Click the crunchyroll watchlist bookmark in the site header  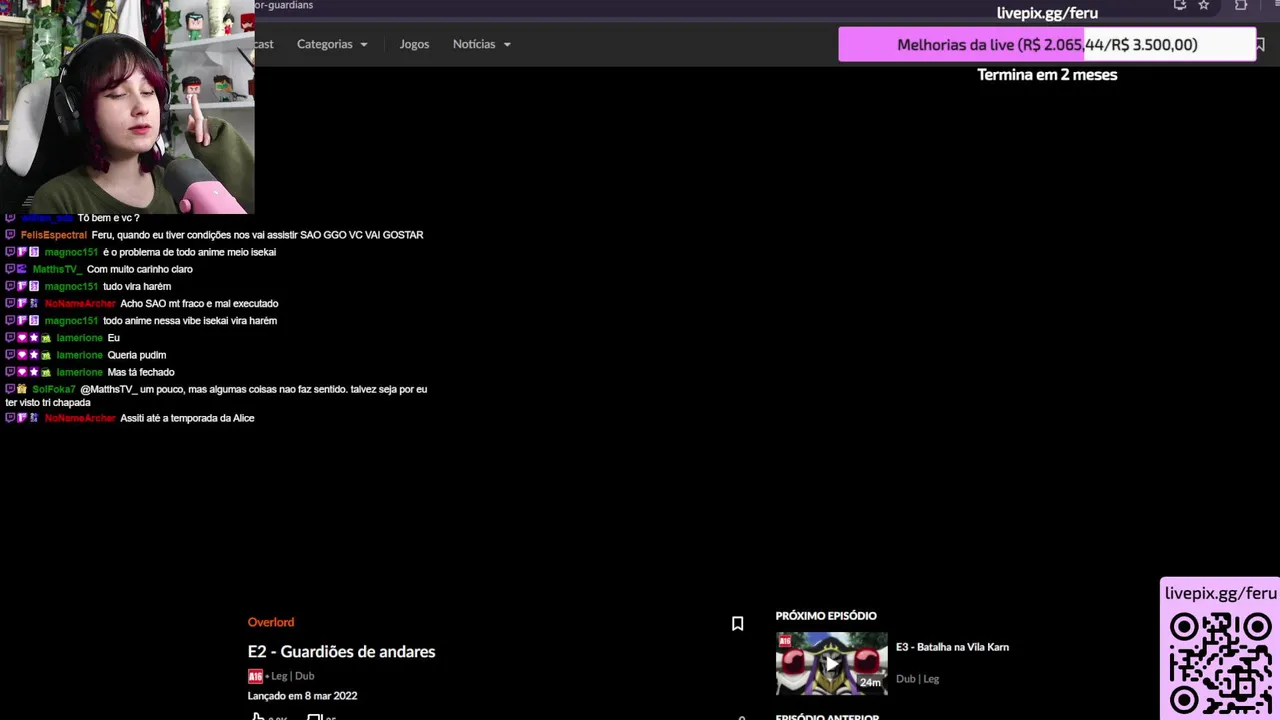click(x=1261, y=44)
